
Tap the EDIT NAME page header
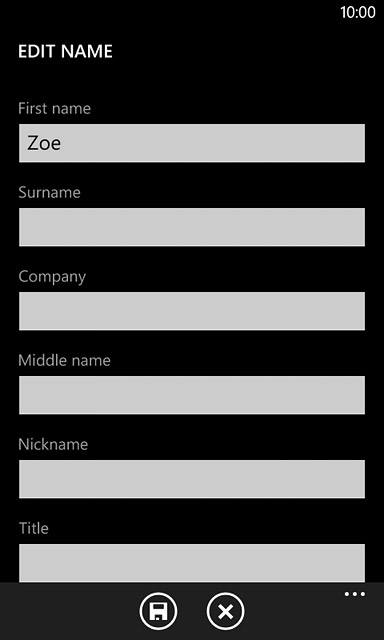click(x=65, y=52)
